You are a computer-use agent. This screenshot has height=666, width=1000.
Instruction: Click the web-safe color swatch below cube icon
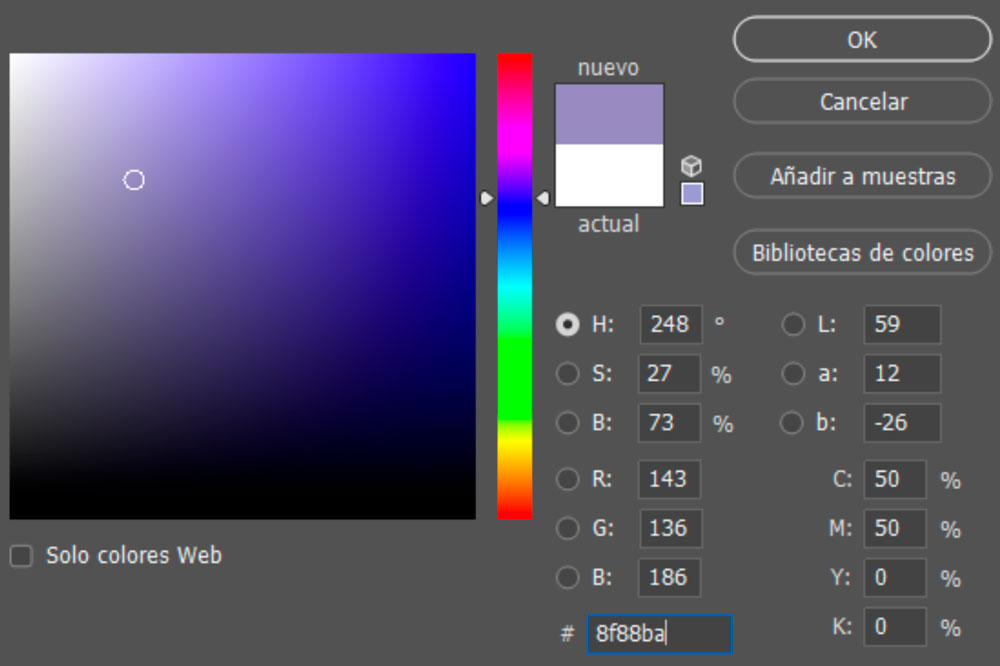click(692, 193)
